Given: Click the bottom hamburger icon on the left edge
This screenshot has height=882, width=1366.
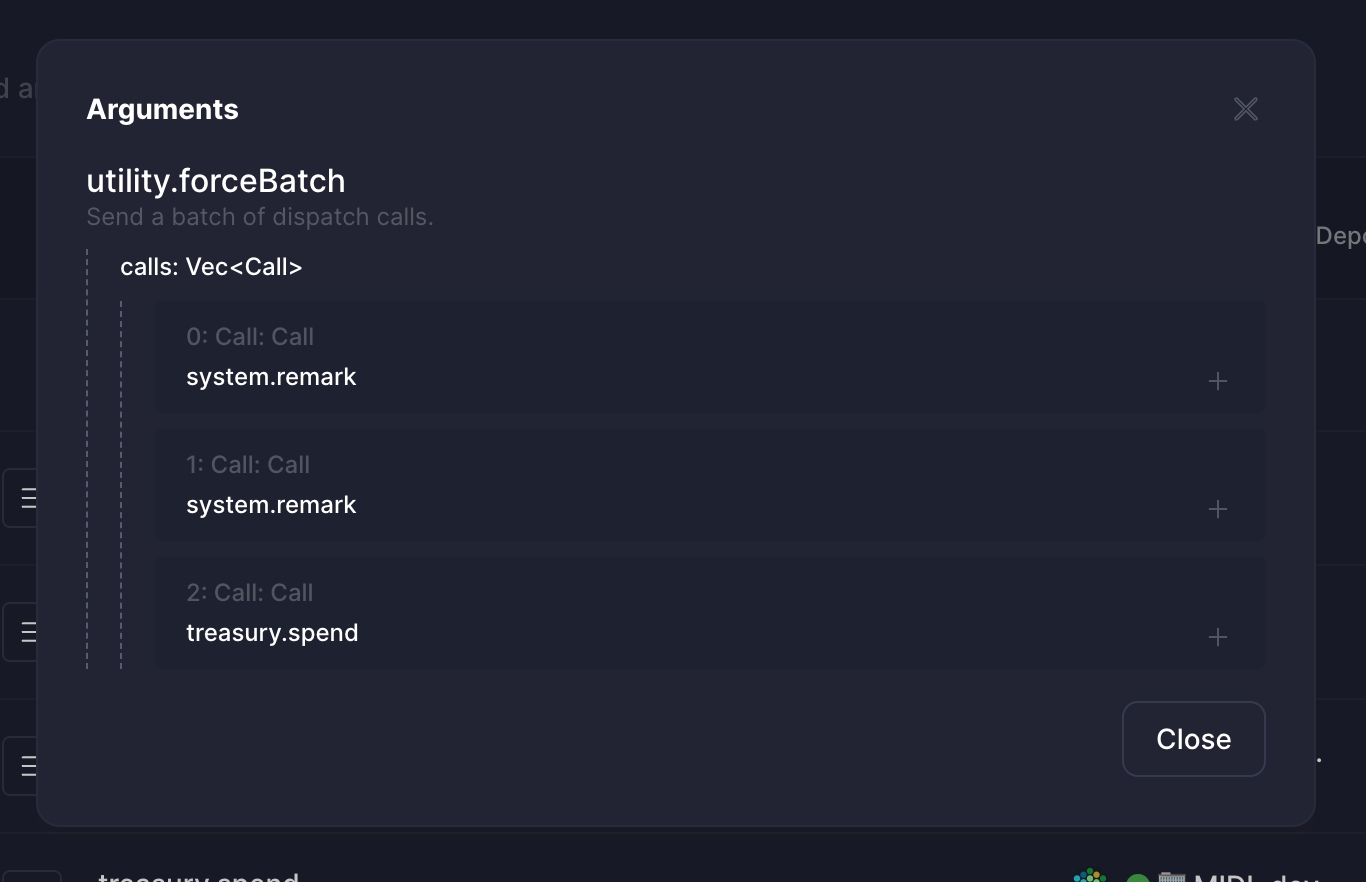Looking at the screenshot, I should coord(27,765).
